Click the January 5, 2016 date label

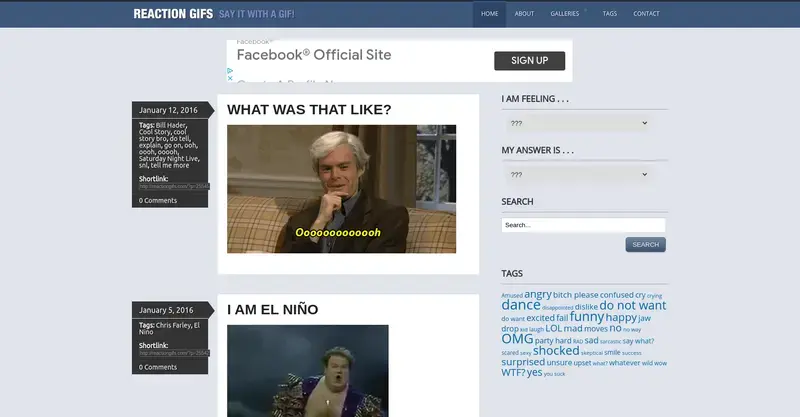(x=166, y=310)
